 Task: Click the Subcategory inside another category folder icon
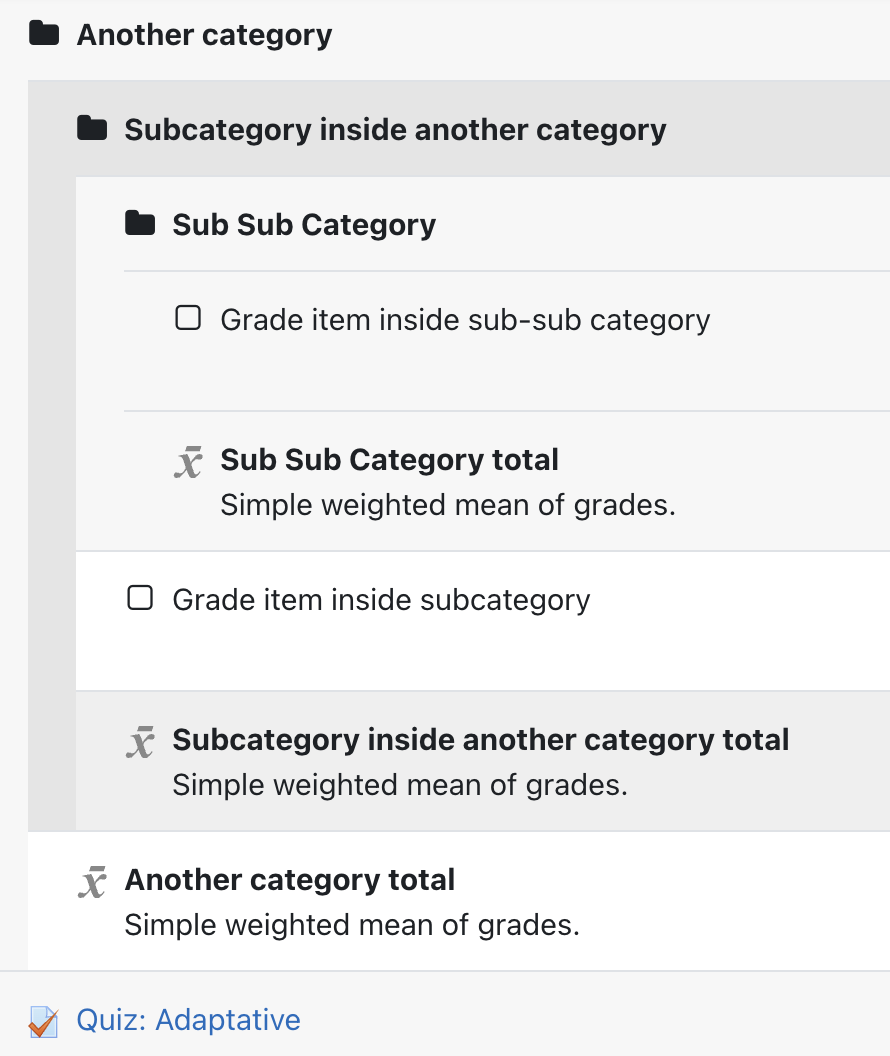[92, 128]
